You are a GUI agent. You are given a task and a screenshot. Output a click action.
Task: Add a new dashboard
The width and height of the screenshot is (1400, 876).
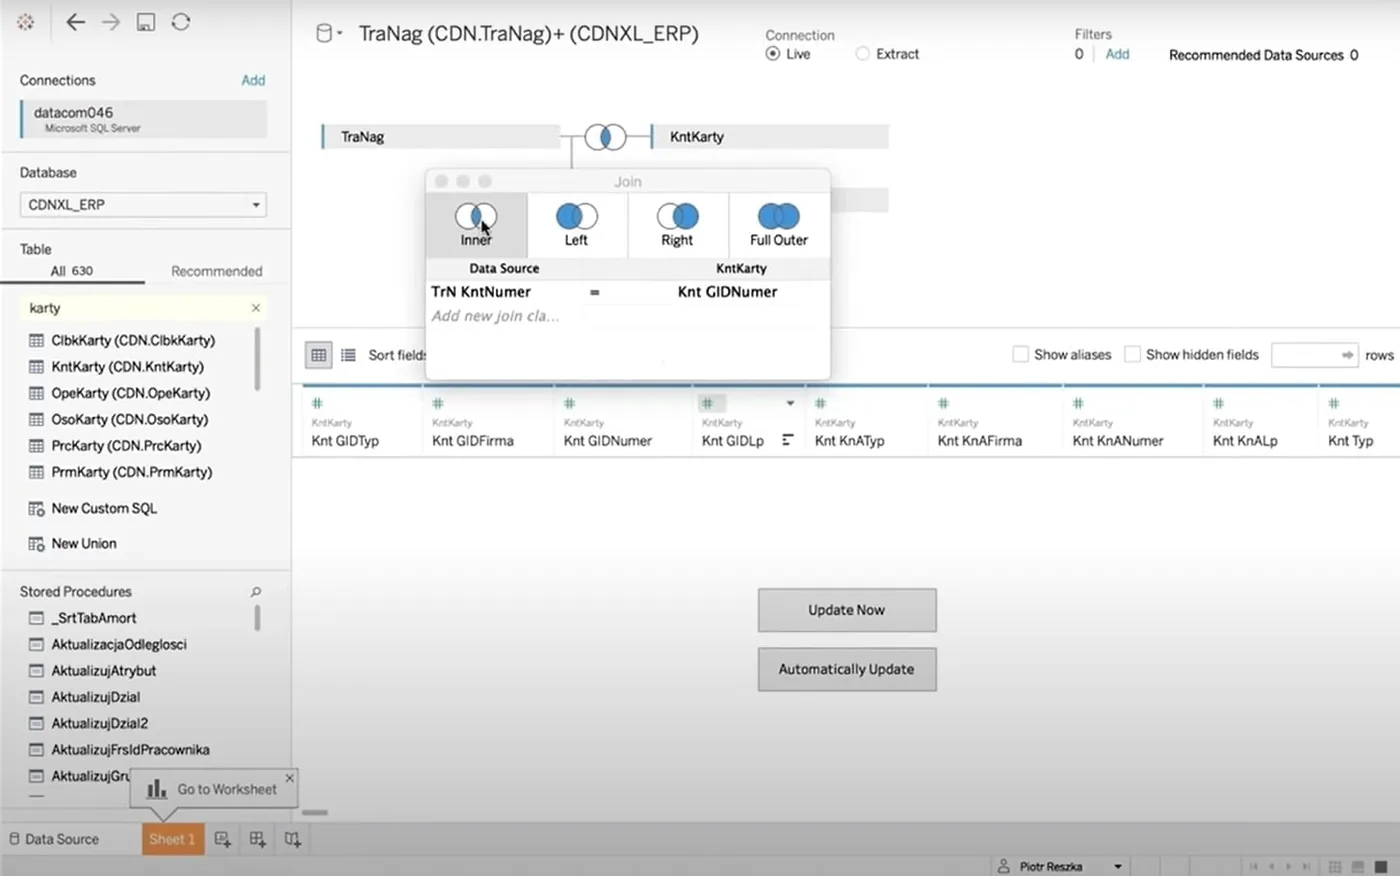[258, 839]
